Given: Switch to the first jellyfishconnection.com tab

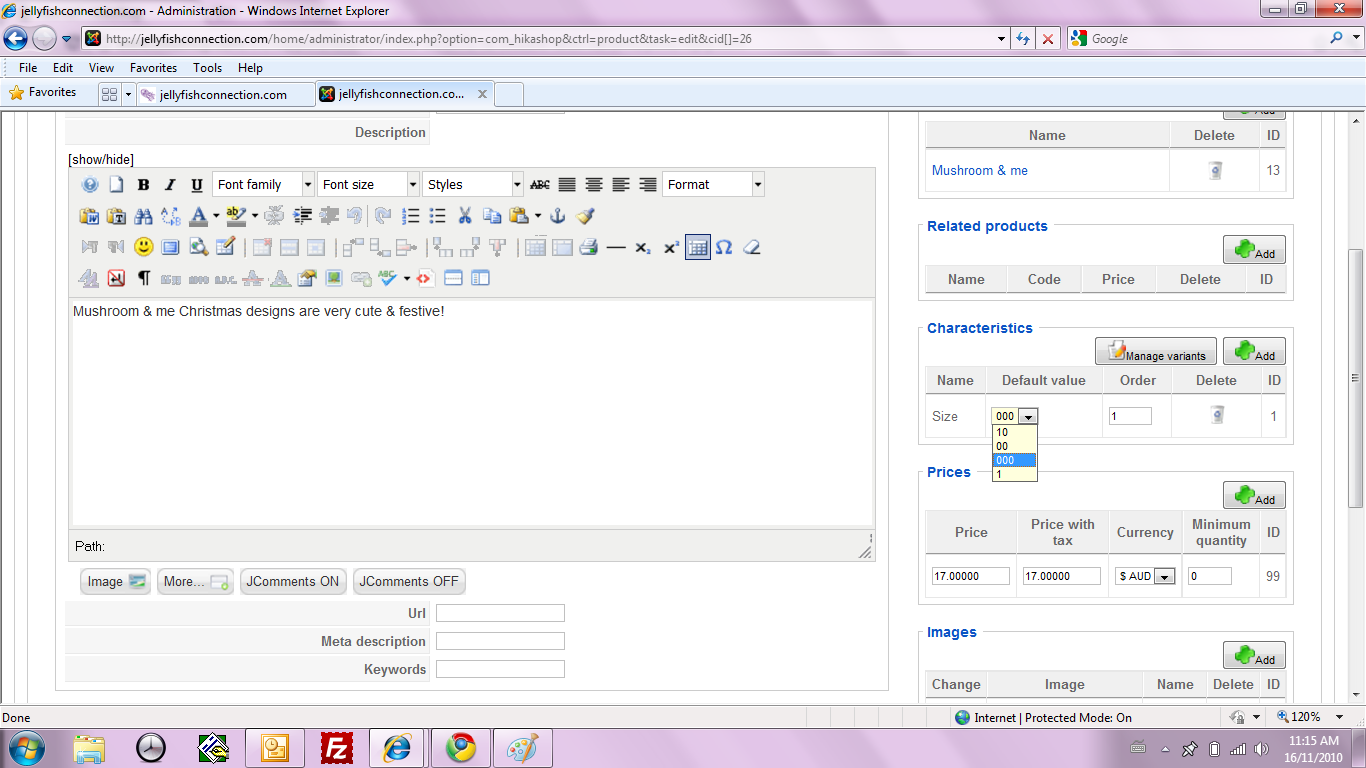Looking at the screenshot, I should coord(223,95).
